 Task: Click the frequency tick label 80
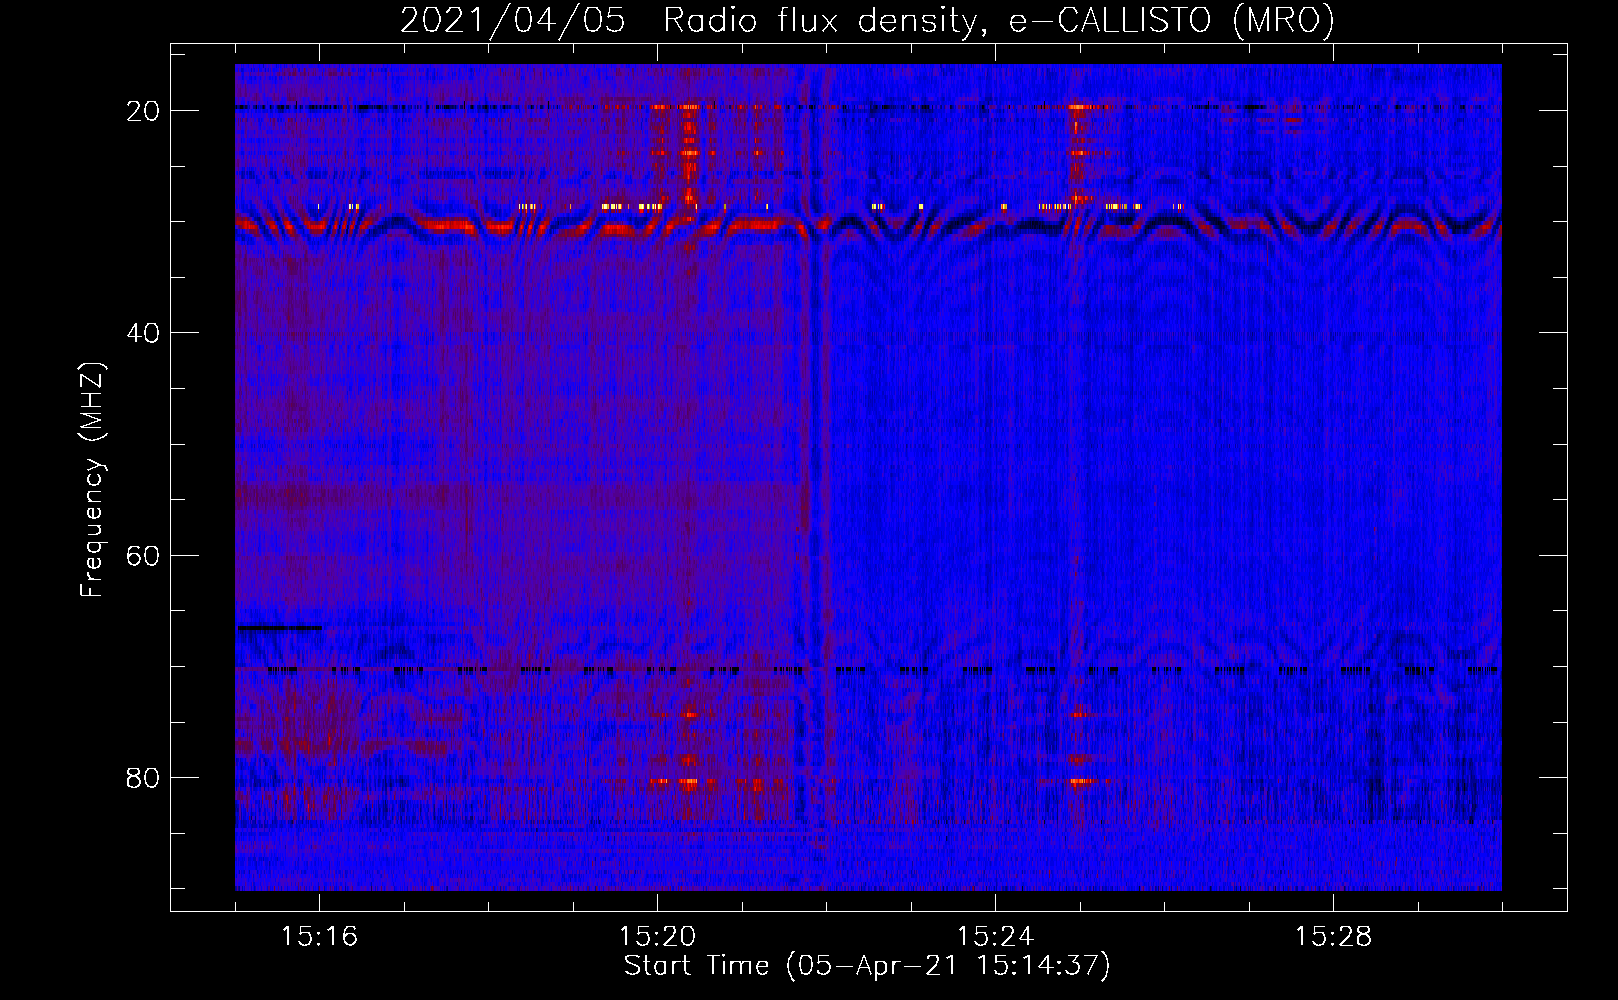coord(143,777)
